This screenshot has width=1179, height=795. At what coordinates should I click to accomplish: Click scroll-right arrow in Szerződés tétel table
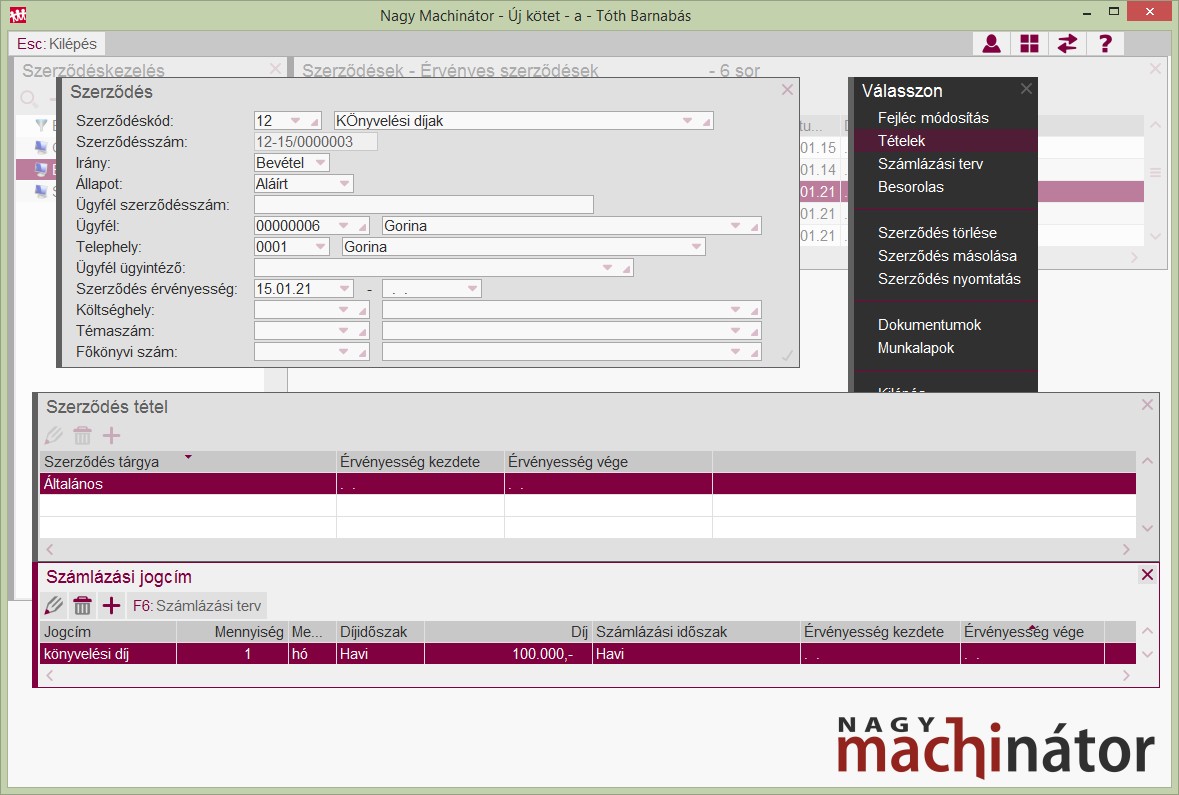tap(1126, 549)
